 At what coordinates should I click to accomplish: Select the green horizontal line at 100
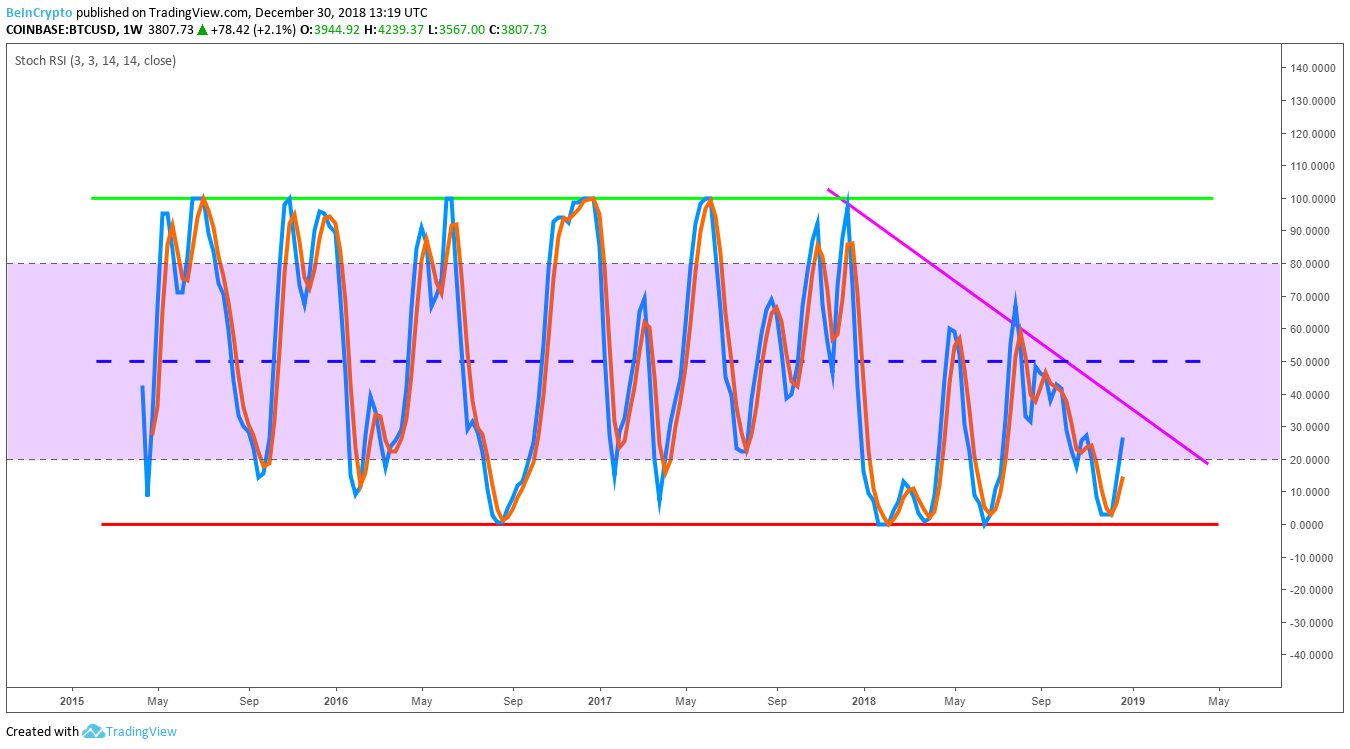pos(651,198)
